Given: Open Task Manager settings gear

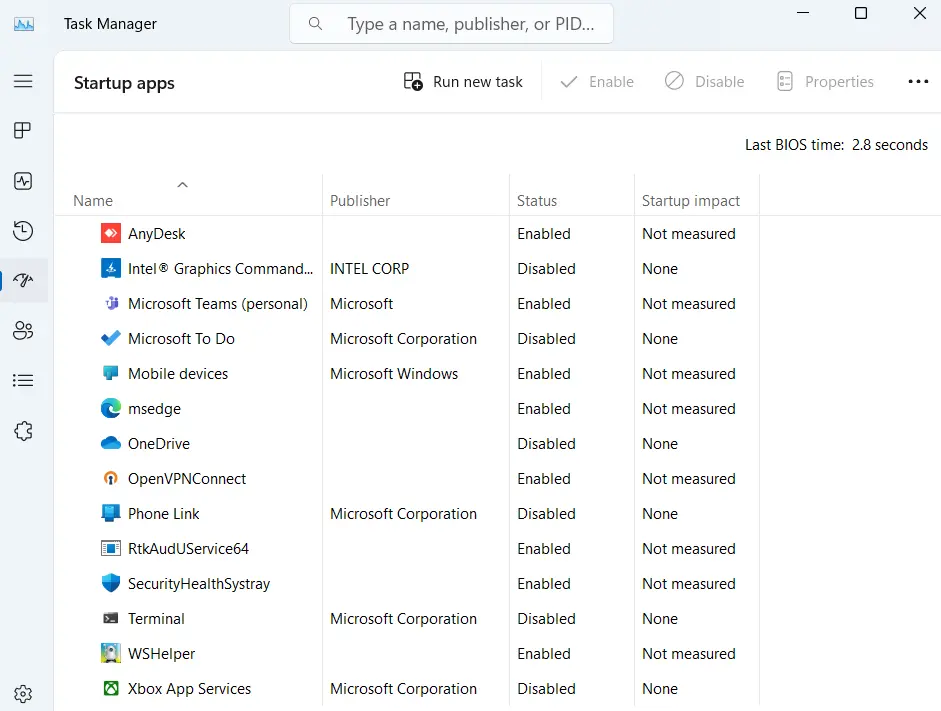Looking at the screenshot, I should pos(23,694).
